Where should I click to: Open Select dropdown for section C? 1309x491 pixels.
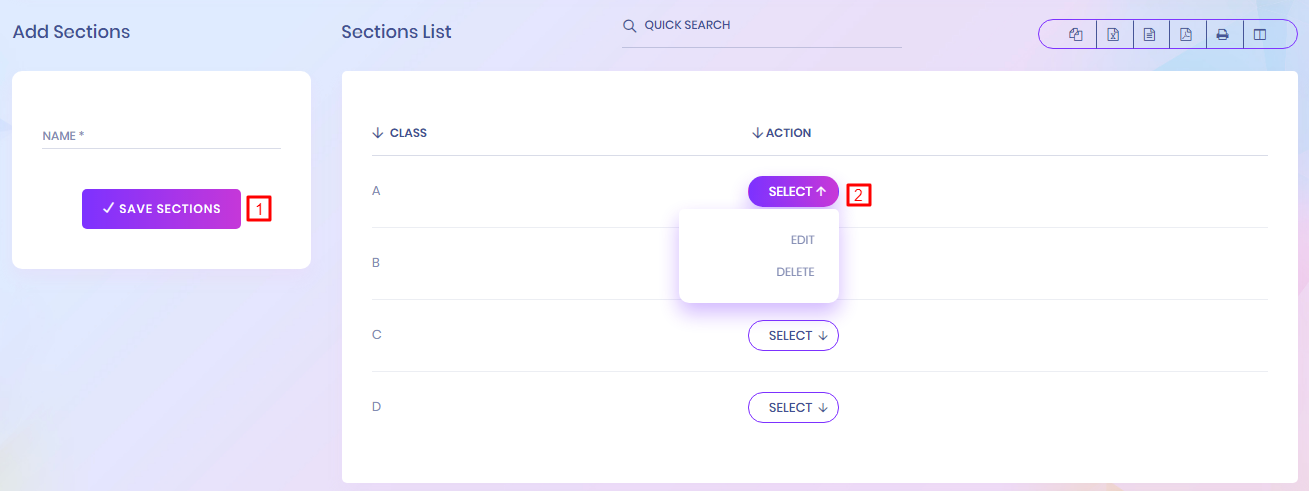pos(793,336)
